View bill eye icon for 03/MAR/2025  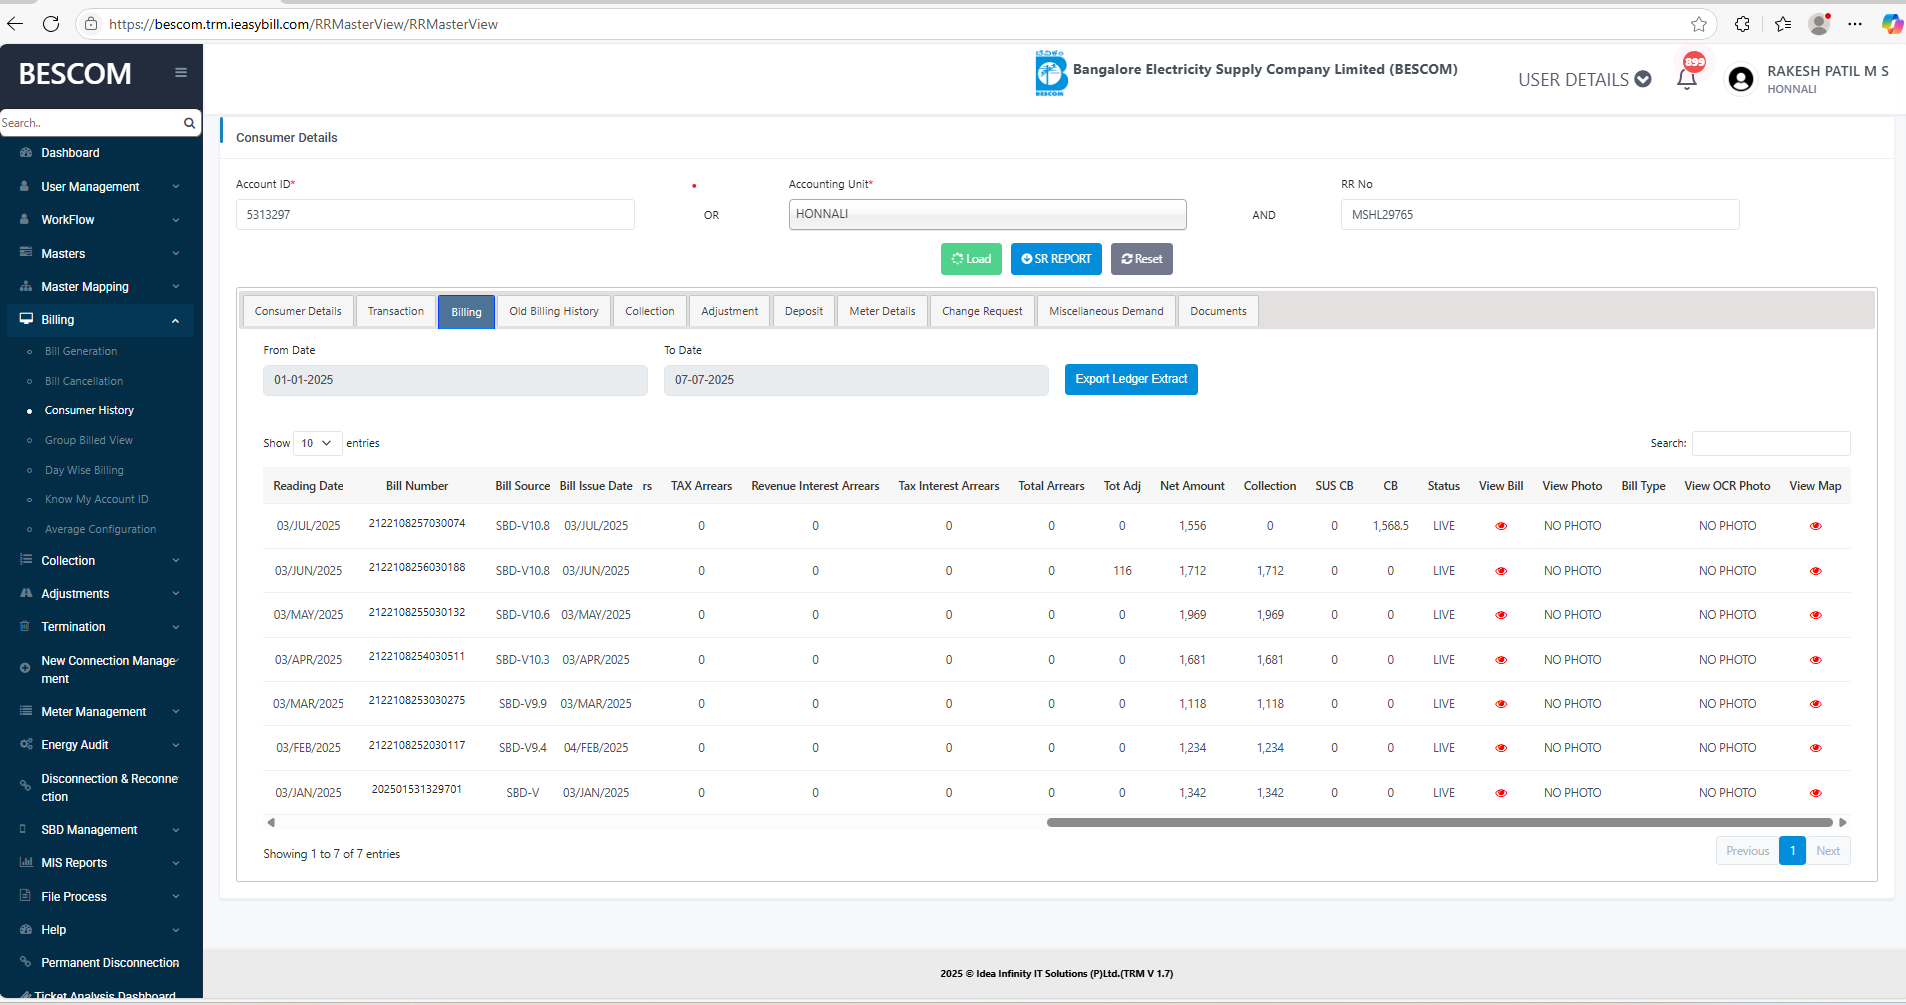tap(1501, 704)
